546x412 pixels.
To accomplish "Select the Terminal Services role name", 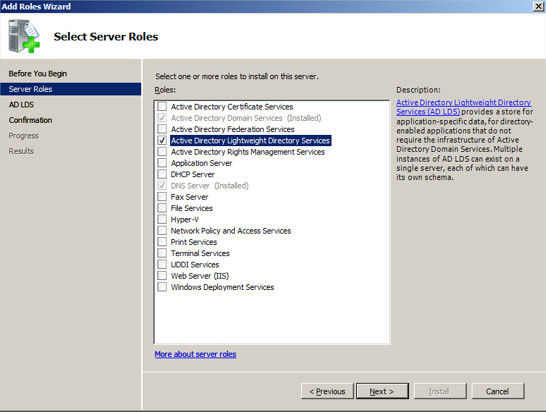I will (x=200, y=253).
